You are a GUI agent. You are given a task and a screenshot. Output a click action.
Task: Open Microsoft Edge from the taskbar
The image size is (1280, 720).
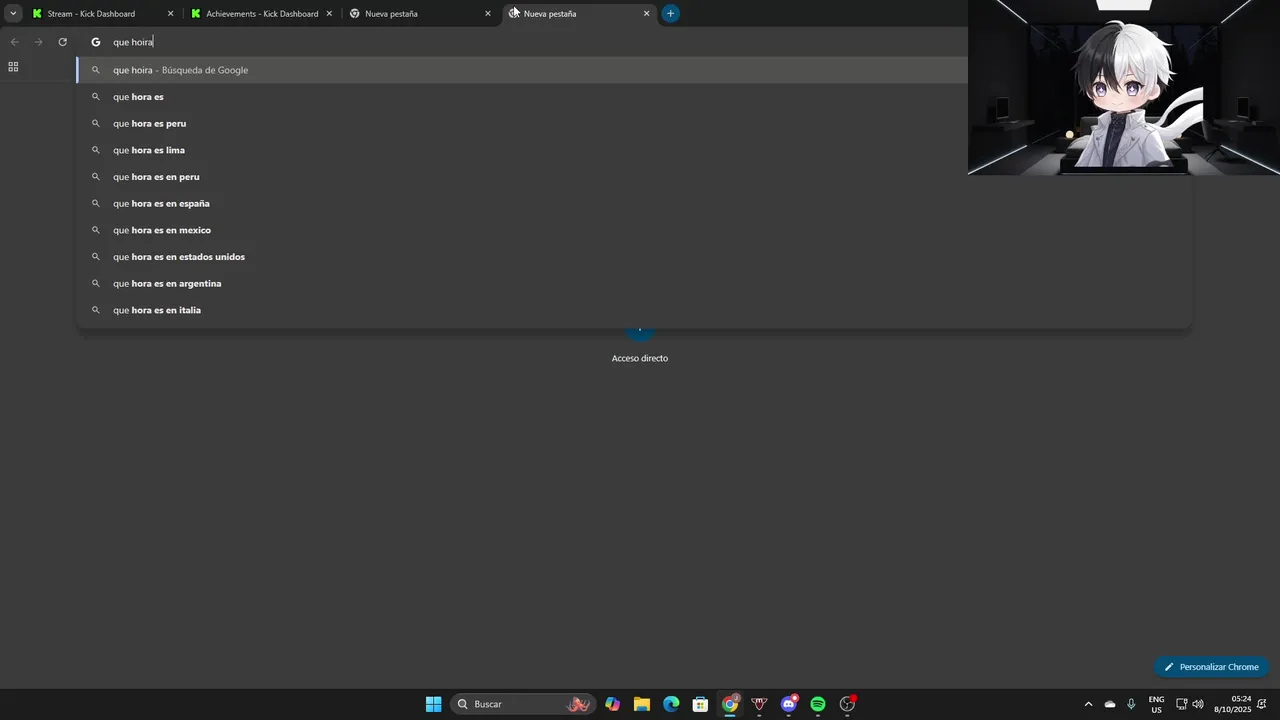click(x=671, y=704)
